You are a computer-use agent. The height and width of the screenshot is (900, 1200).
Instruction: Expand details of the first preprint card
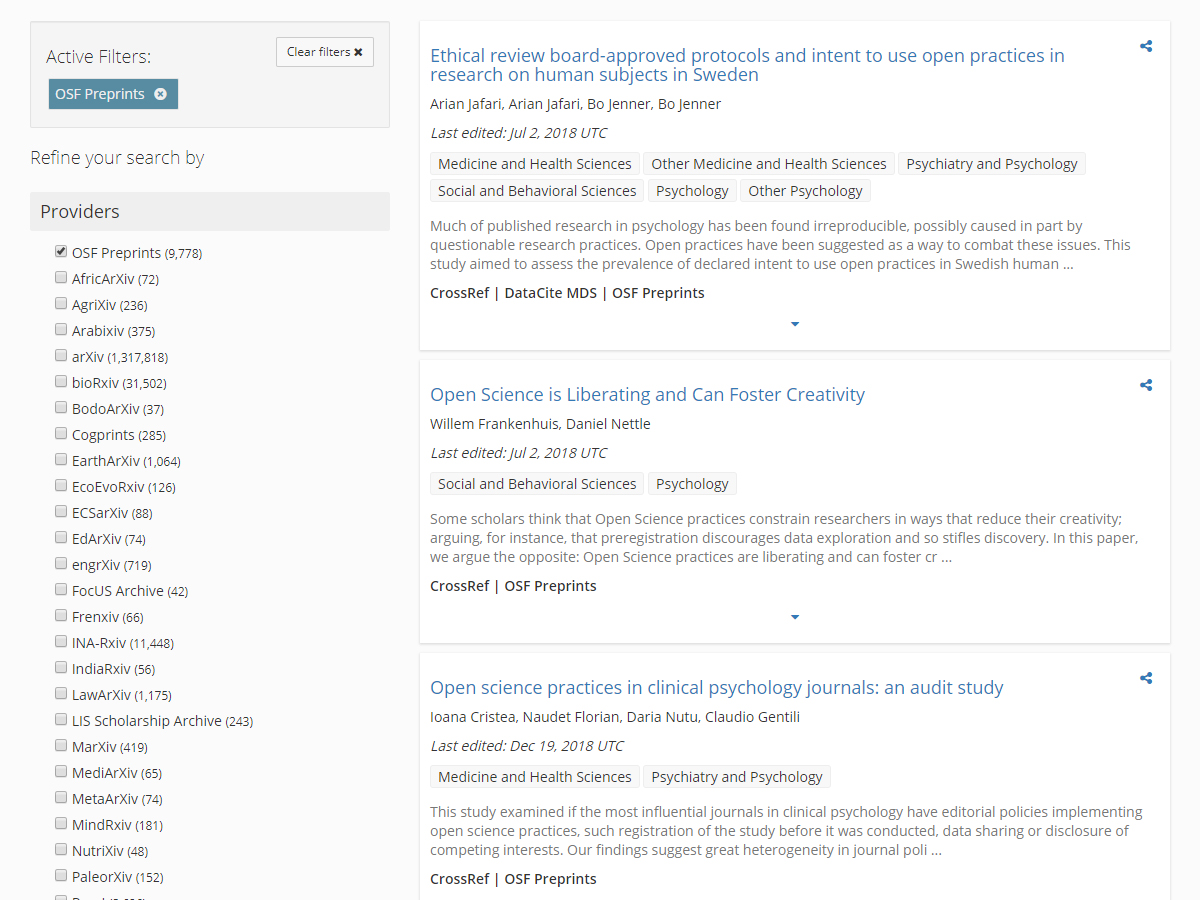click(795, 323)
